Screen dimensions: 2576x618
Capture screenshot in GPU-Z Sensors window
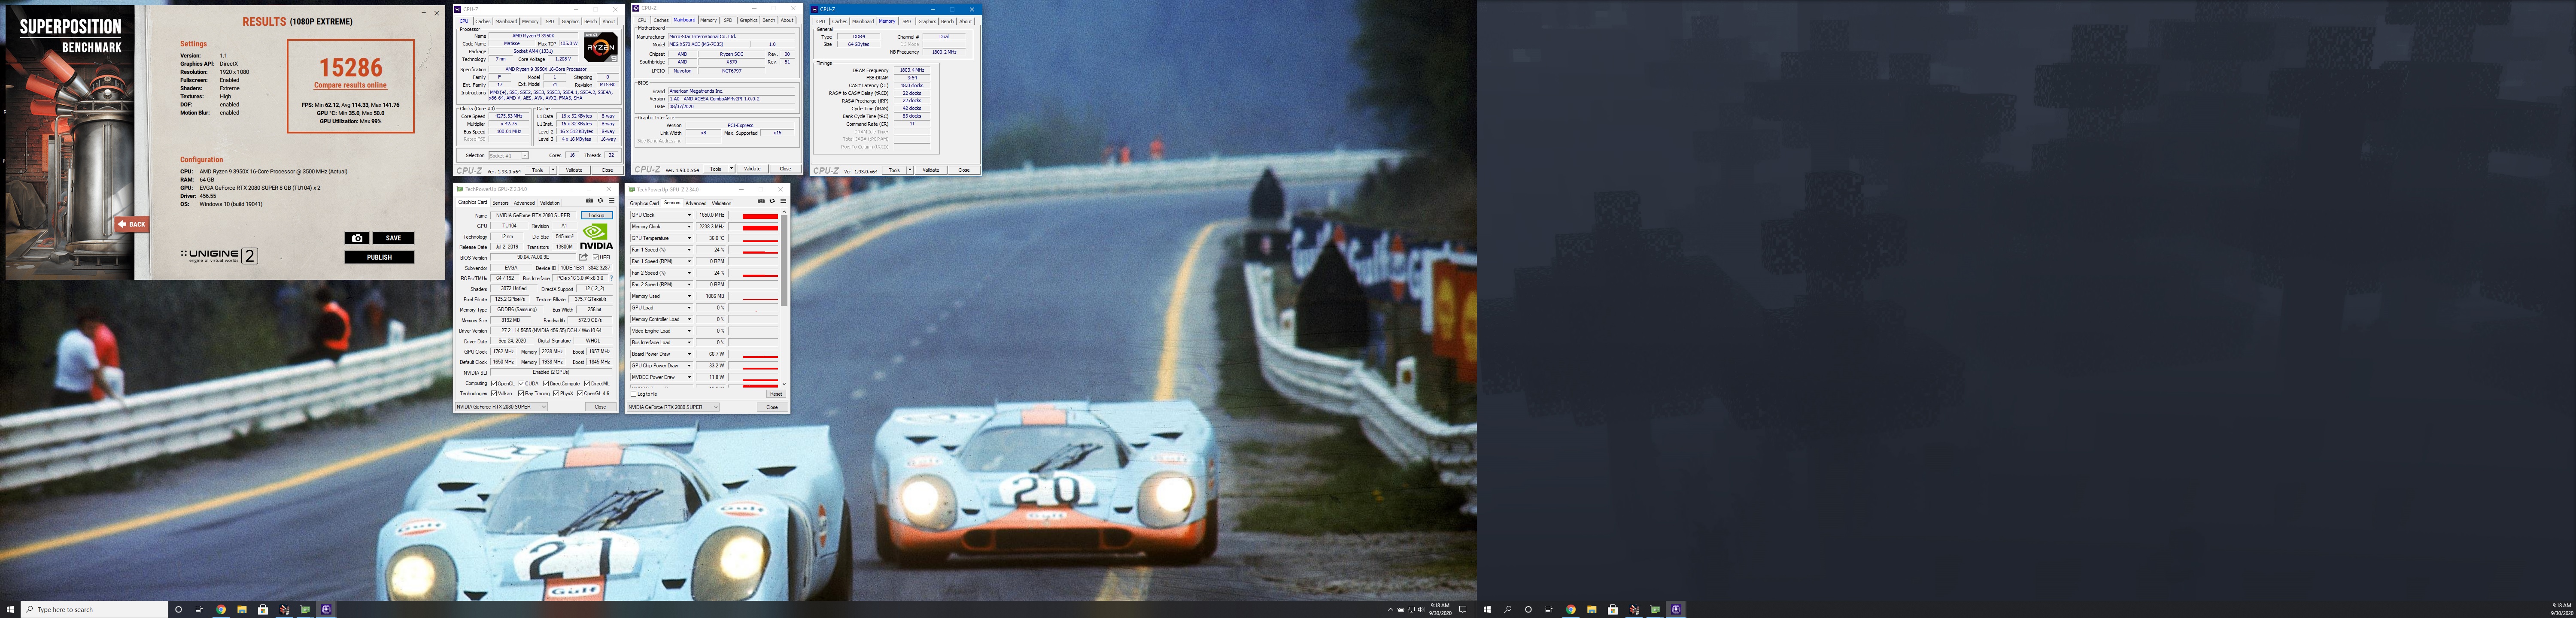761,201
